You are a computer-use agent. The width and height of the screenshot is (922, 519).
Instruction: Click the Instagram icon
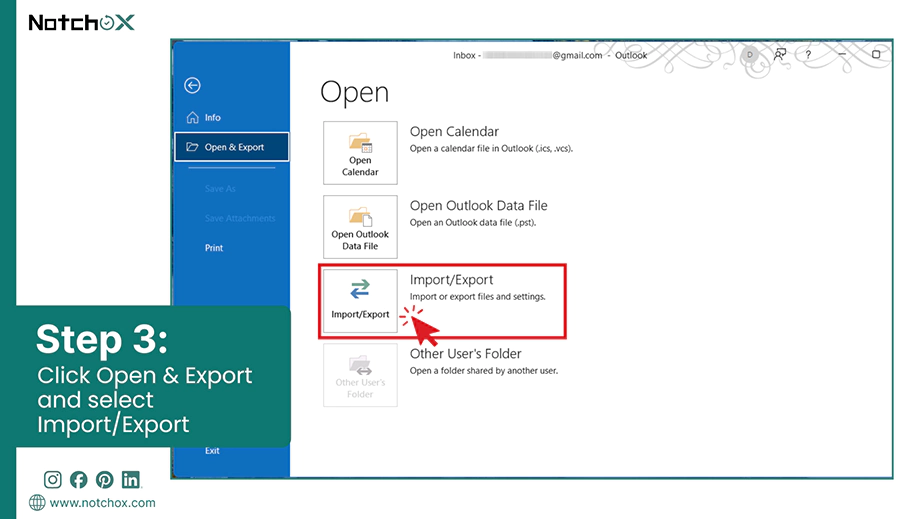click(52, 480)
